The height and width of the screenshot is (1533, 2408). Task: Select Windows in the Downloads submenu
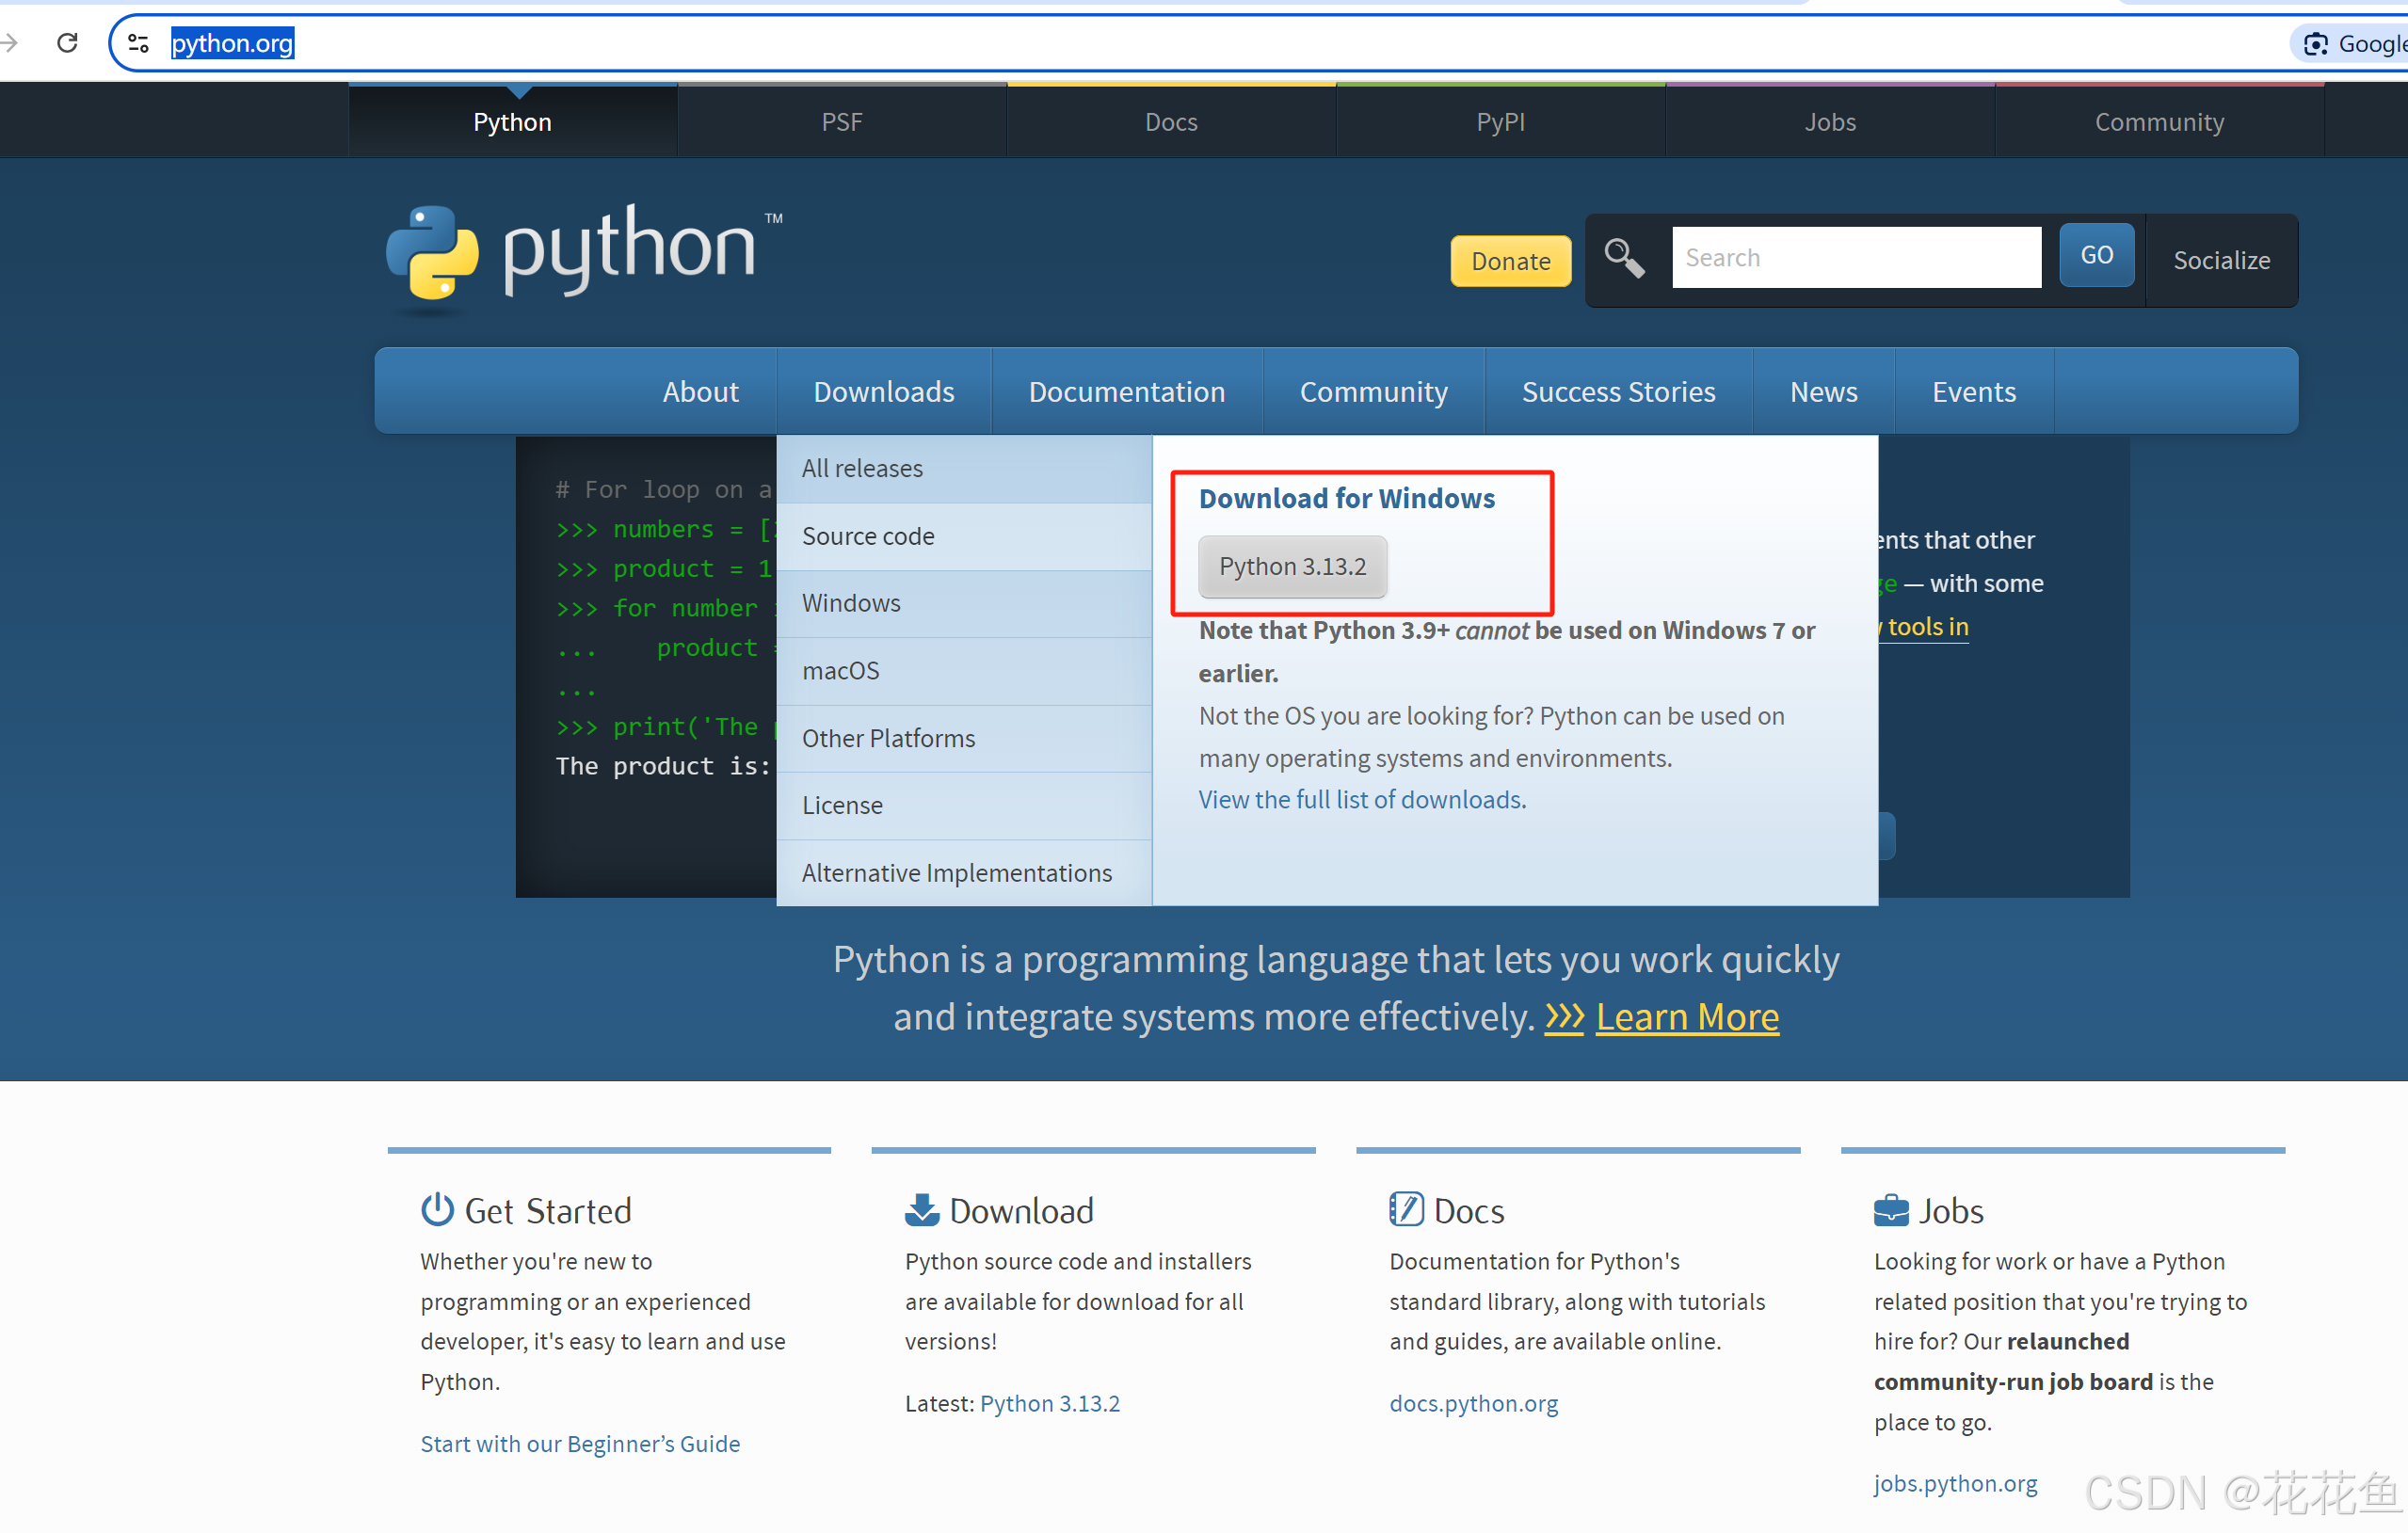click(851, 603)
